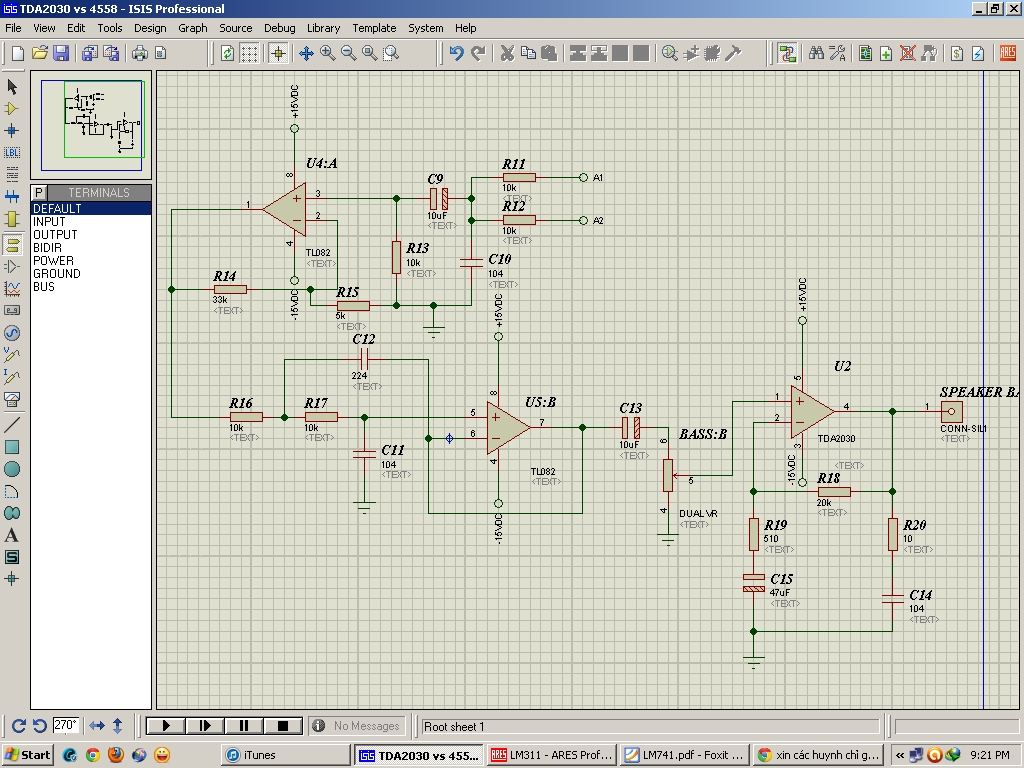Select GROUND terminal from list
The width and height of the screenshot is (1024, 768).
[x=91, y=274]
